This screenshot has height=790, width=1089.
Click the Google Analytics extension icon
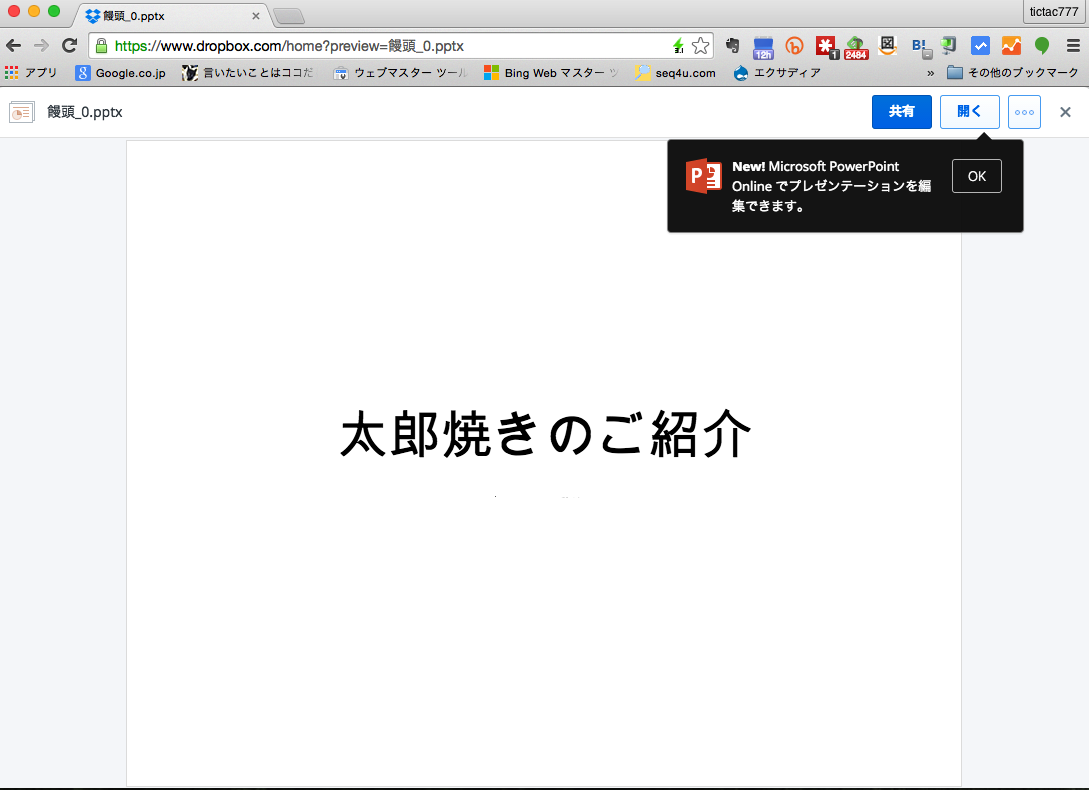tap(1011, 46)
